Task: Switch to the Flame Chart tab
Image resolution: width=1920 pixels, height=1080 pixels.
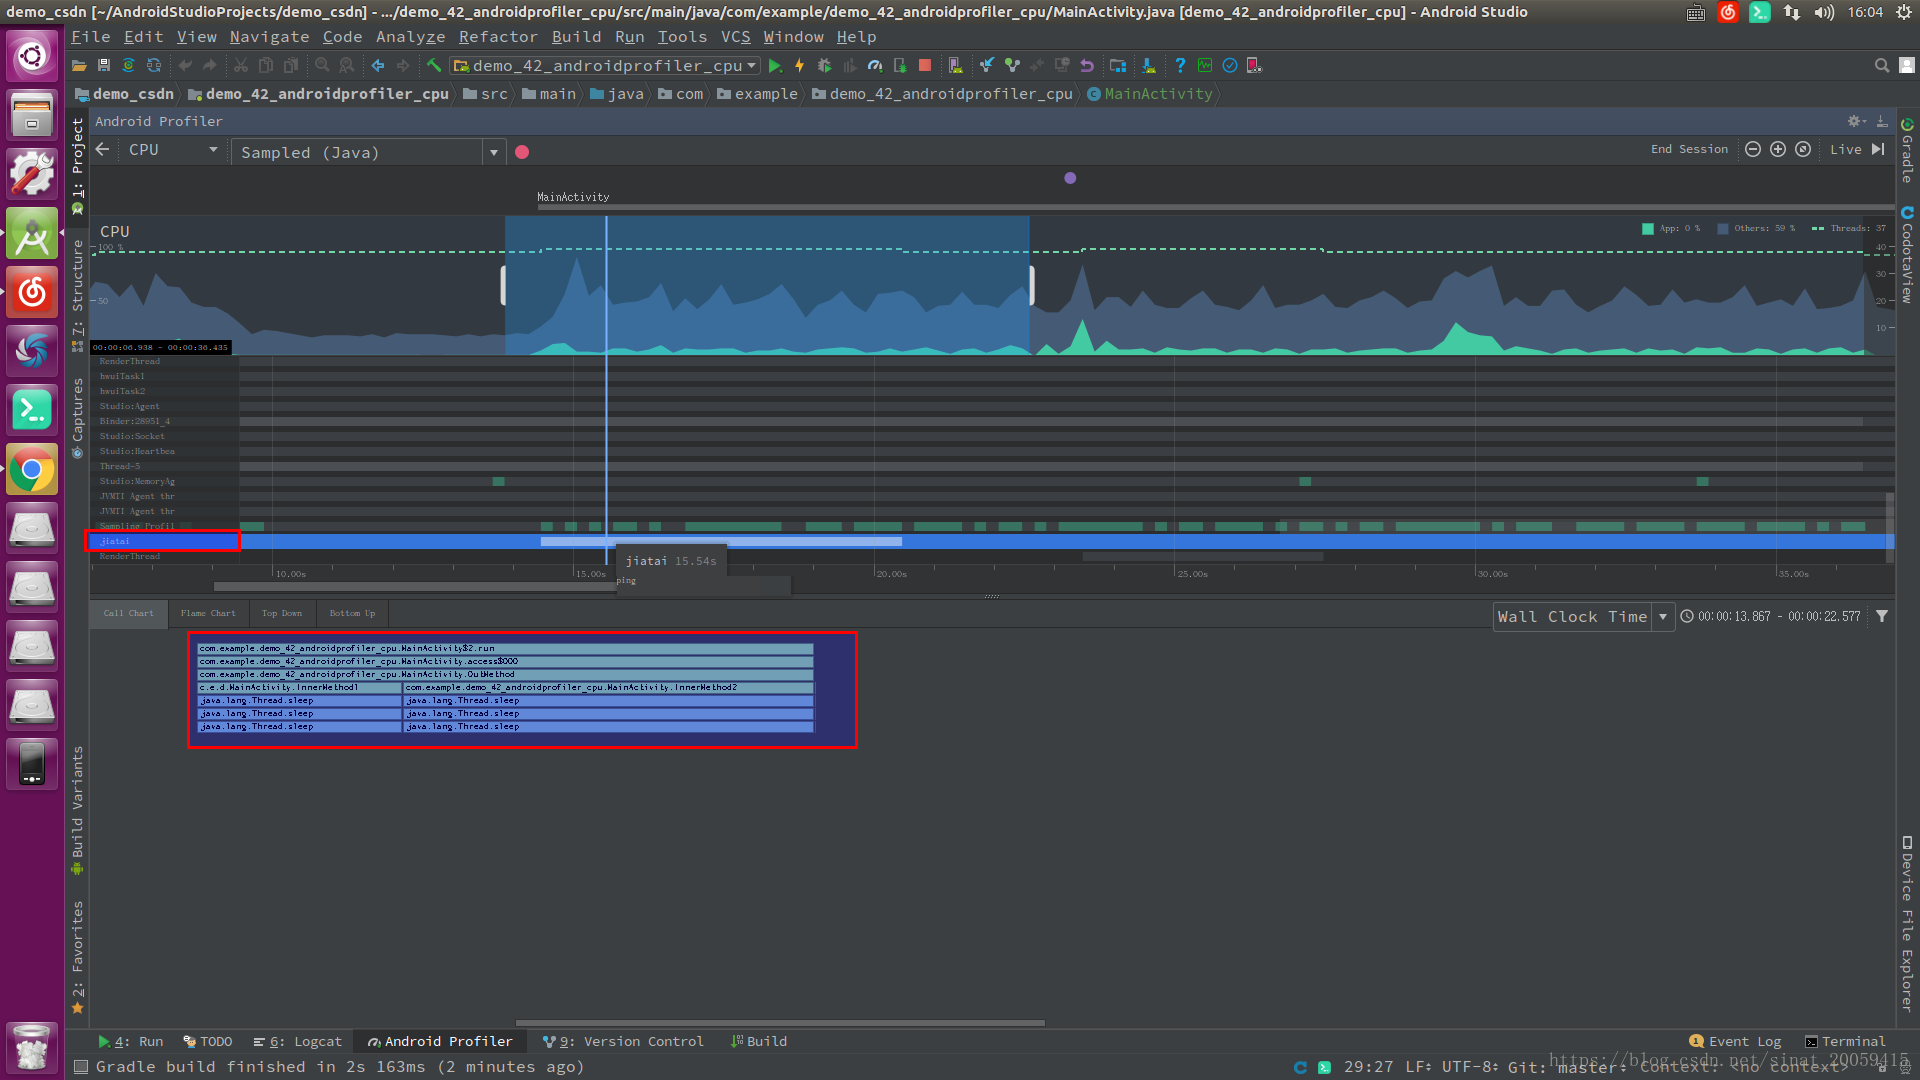Action: (208, 613)
